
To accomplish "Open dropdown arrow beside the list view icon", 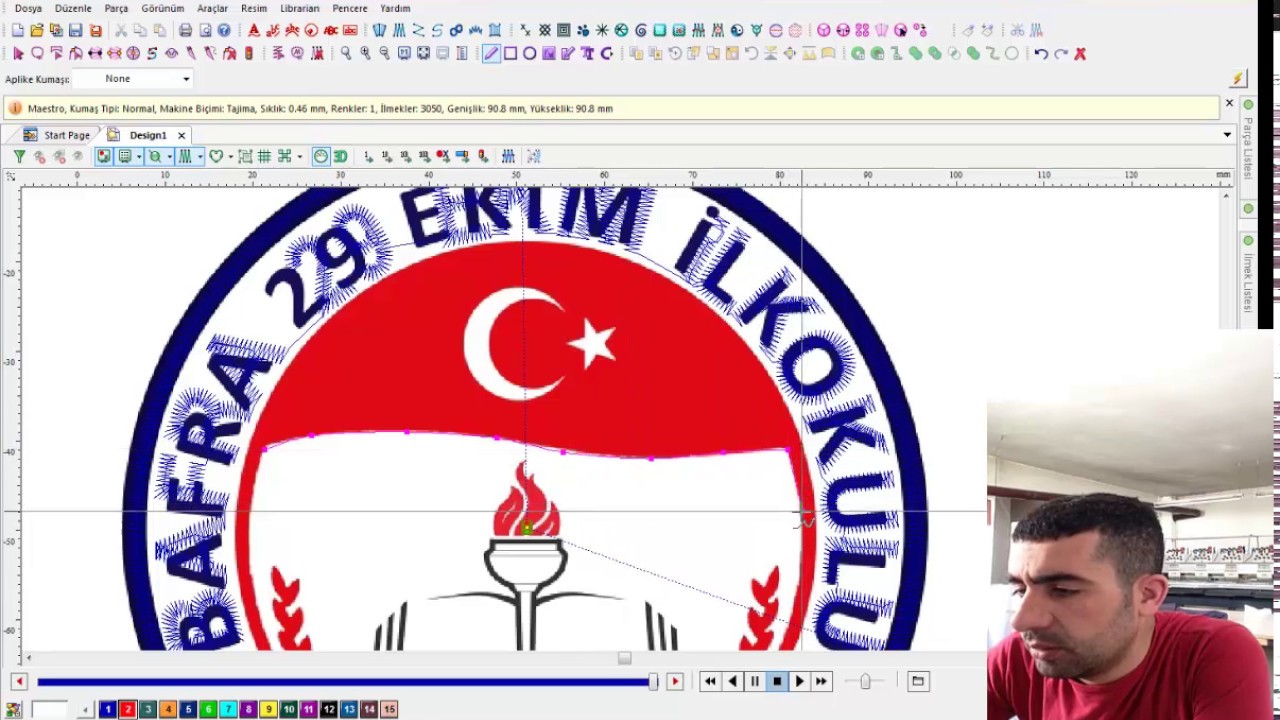I will pyautogui.click(x=139, y=156).
